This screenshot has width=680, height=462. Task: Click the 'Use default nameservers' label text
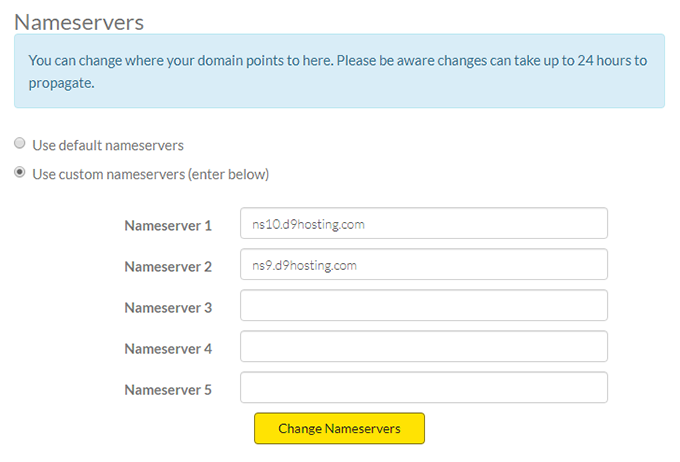108,145
